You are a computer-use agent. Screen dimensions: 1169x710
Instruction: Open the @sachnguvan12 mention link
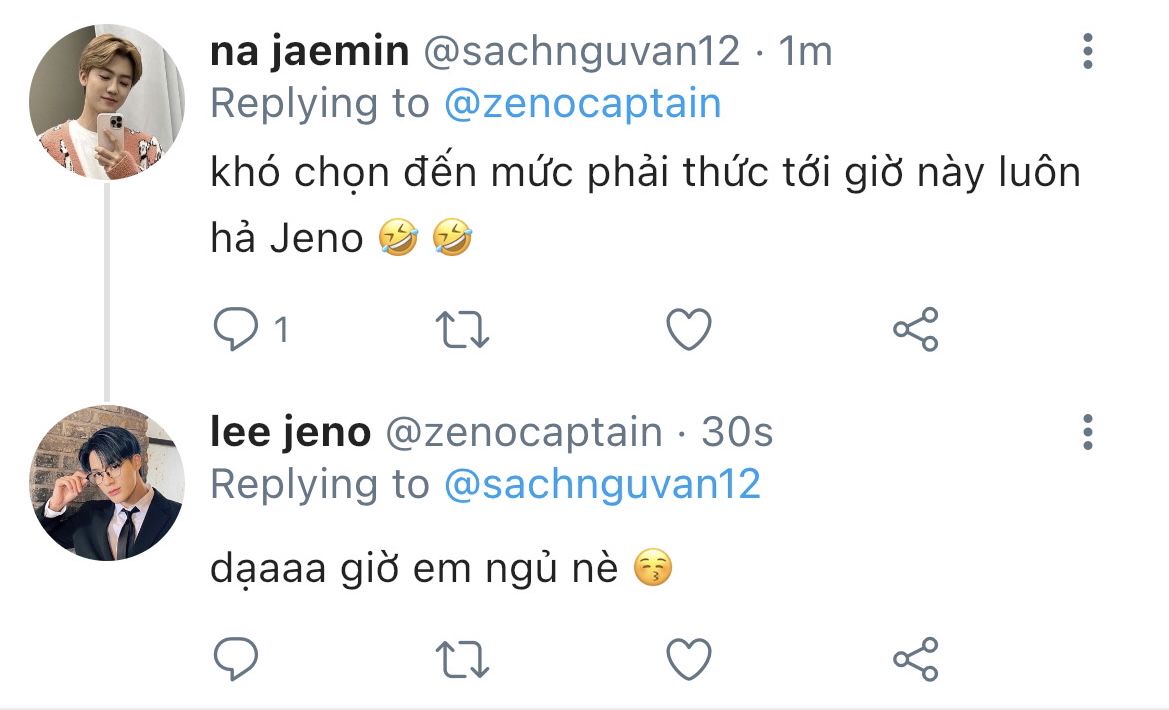[602, 484]
